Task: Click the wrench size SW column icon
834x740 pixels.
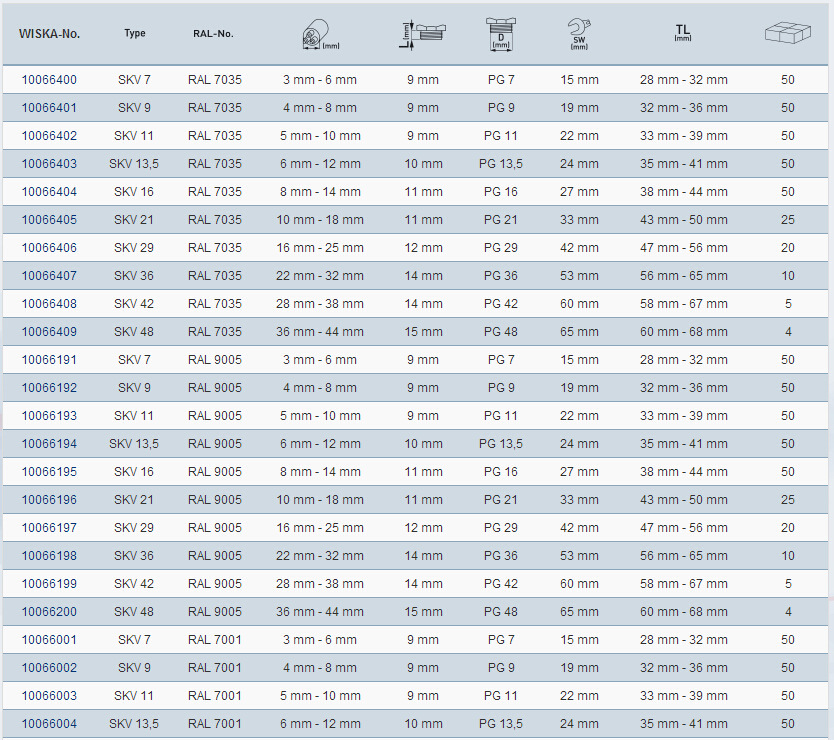Action: click(x=579, y=34)
